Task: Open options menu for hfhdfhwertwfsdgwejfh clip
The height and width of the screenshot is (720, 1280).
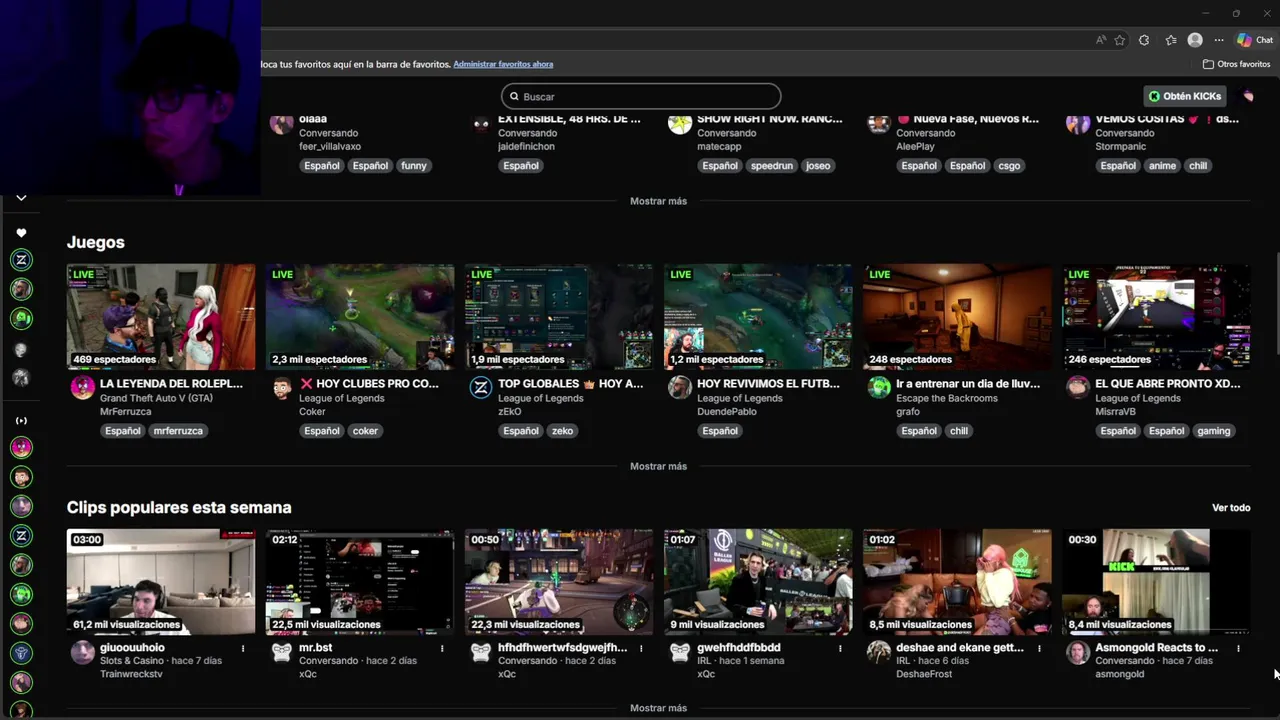Action: click(641, 648)
